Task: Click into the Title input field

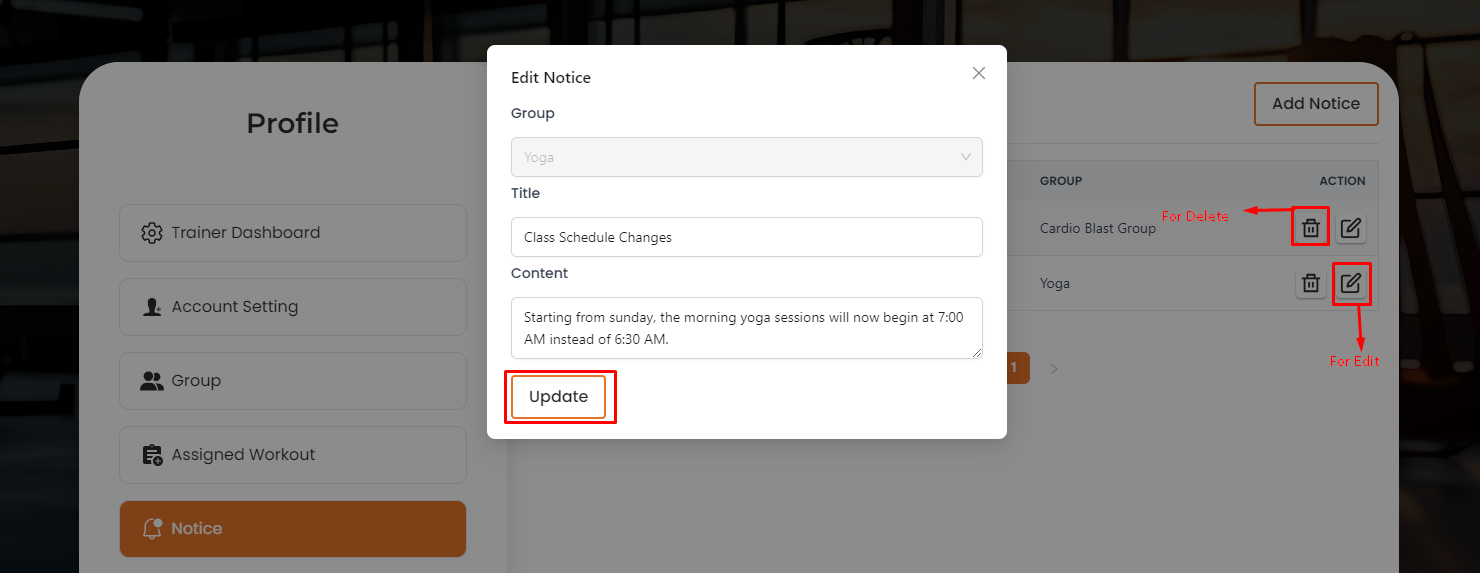Action: click(x=745, y=237)
